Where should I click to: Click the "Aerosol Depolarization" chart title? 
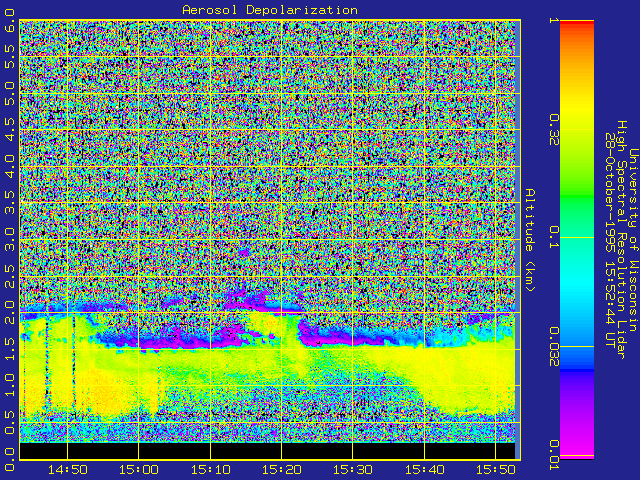pyautogui.click(x=270, y=10)
